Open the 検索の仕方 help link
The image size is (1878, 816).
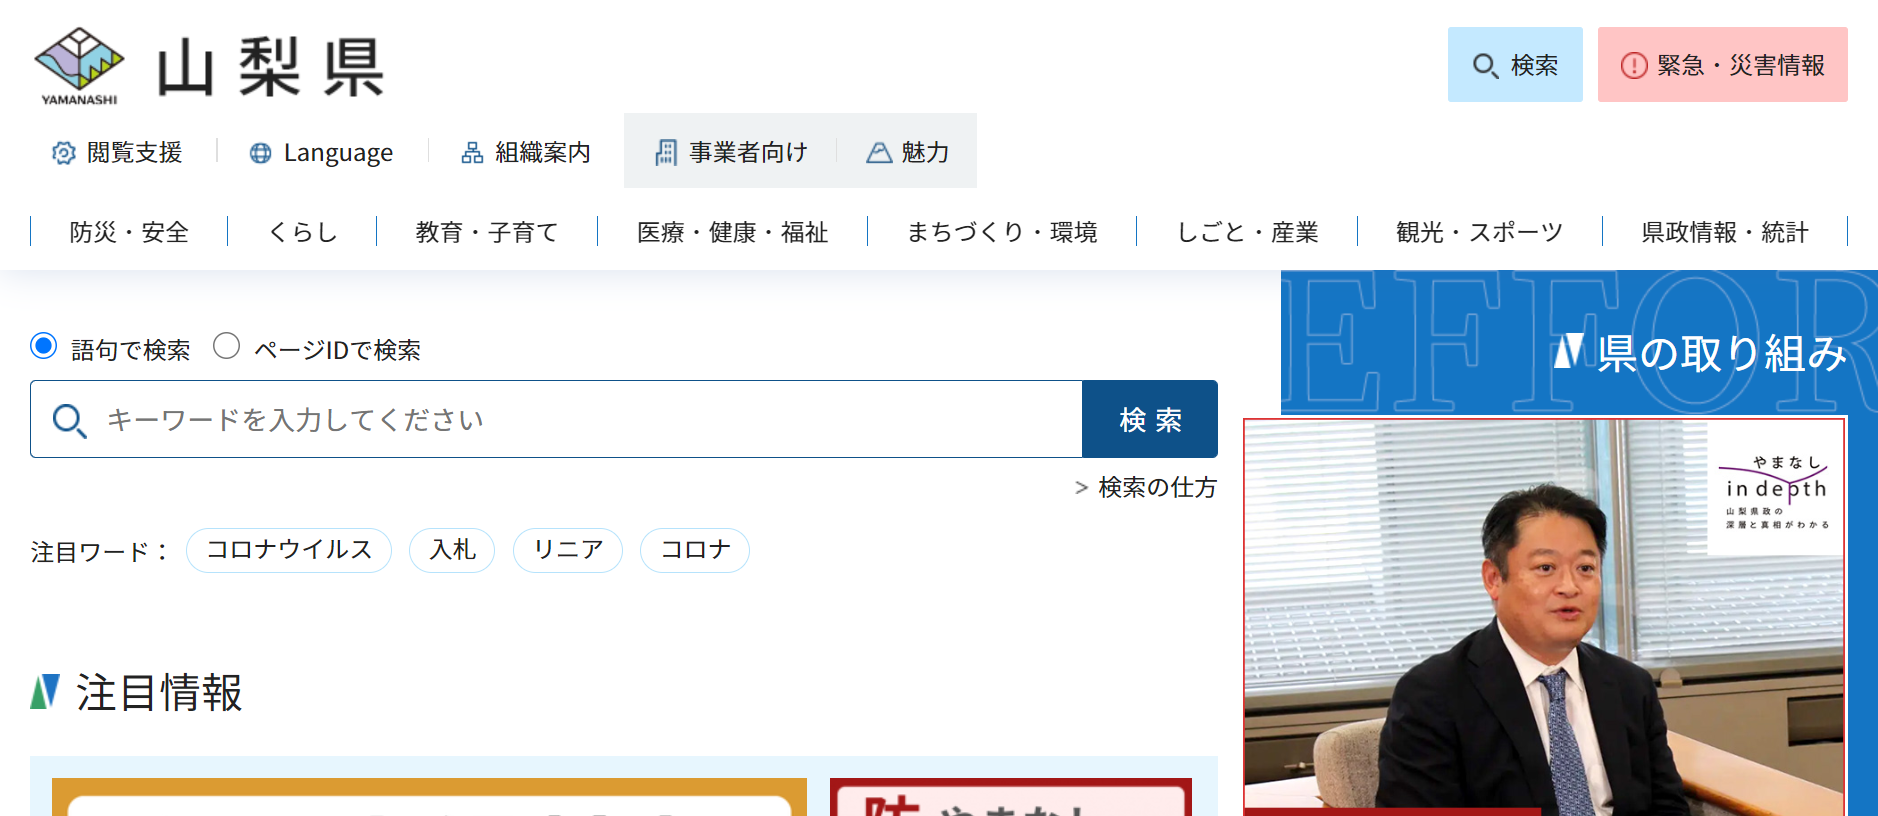(1146, 487)
